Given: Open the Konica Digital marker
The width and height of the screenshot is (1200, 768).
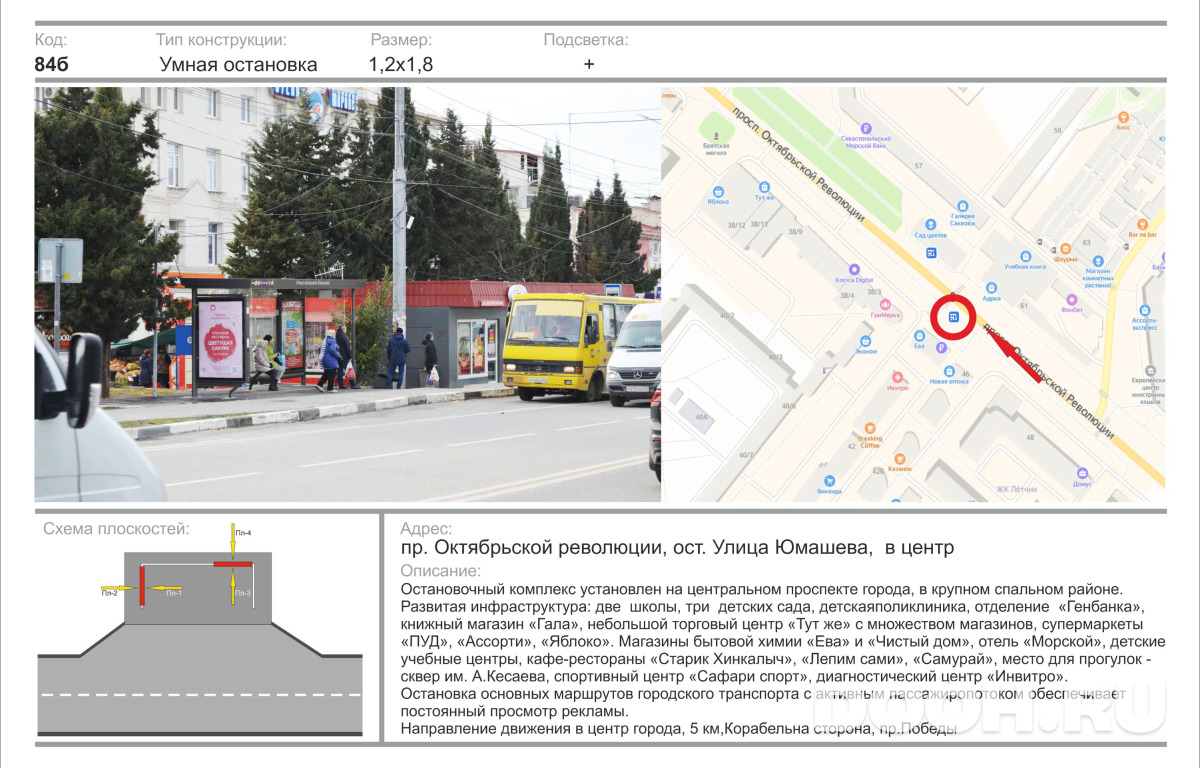Looking at the screenshot, I should pyautogui.click(x=854, y=269).
